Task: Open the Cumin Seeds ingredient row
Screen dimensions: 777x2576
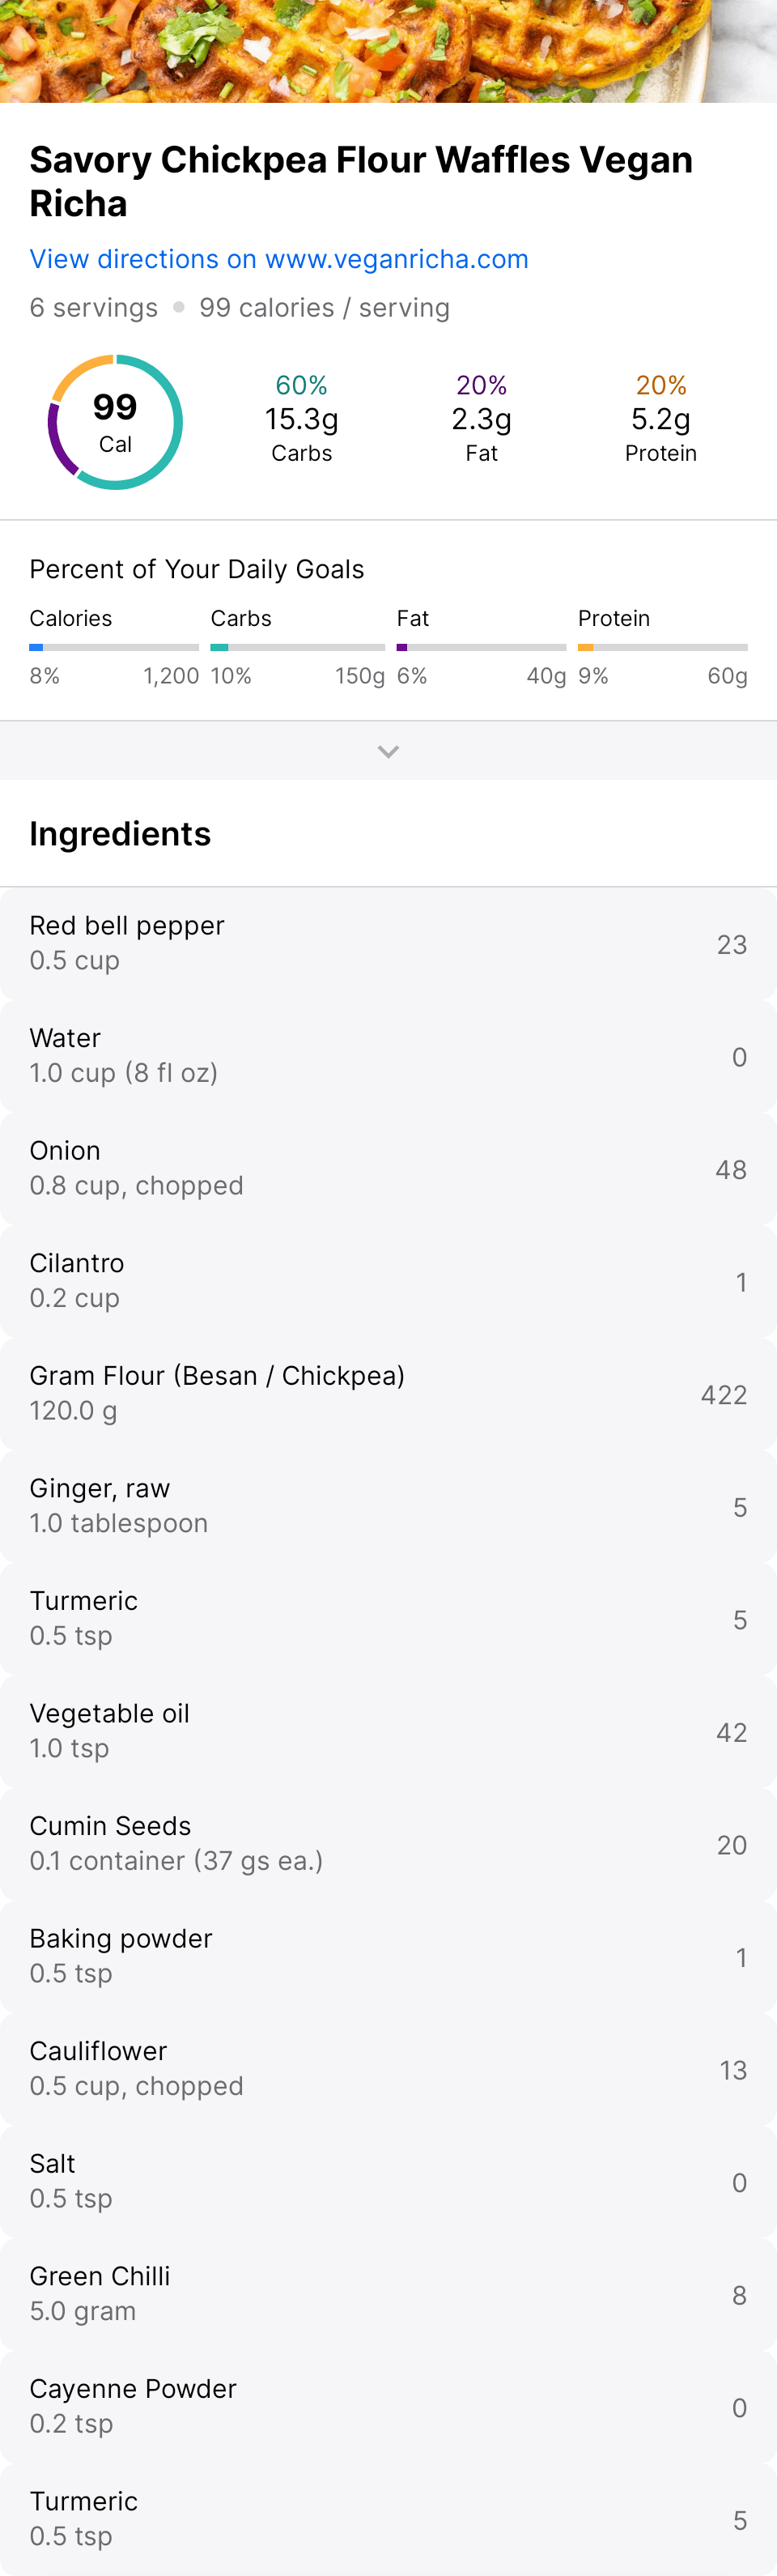Action: coord(388,1843)
